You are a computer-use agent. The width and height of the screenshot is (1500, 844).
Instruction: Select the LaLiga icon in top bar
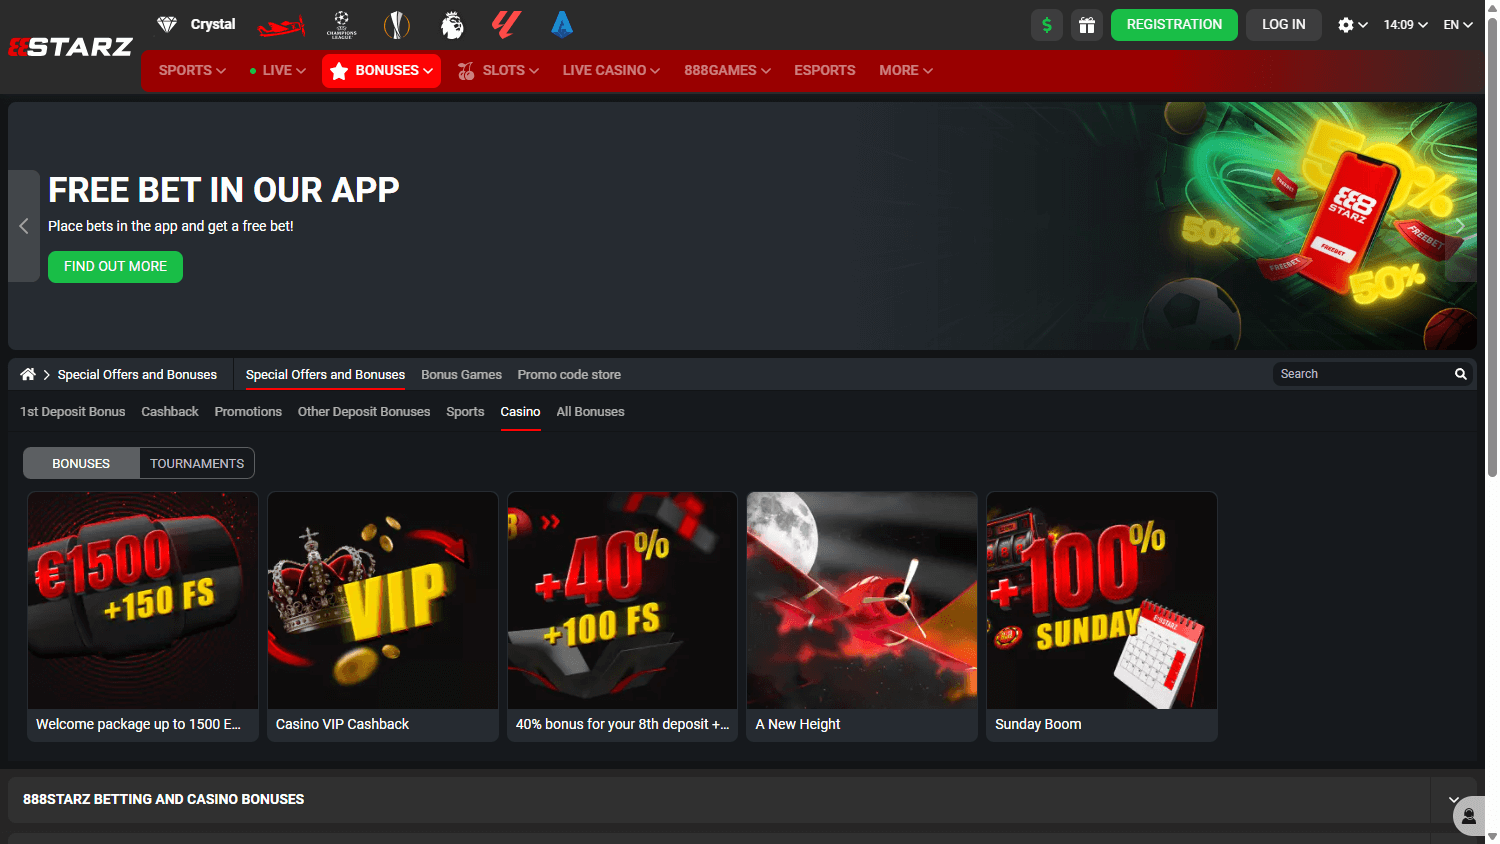tap(506, 25)
